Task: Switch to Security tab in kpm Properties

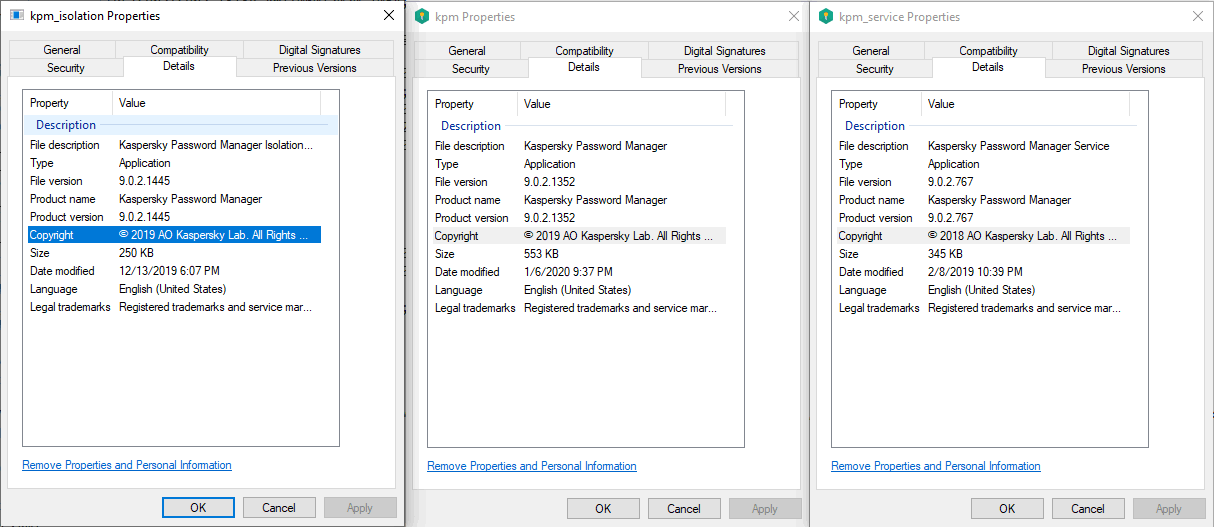Action: [471, 69]
